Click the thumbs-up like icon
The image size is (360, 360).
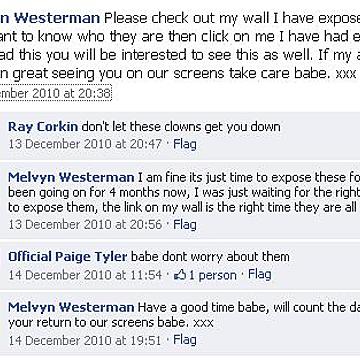point(180,275)
